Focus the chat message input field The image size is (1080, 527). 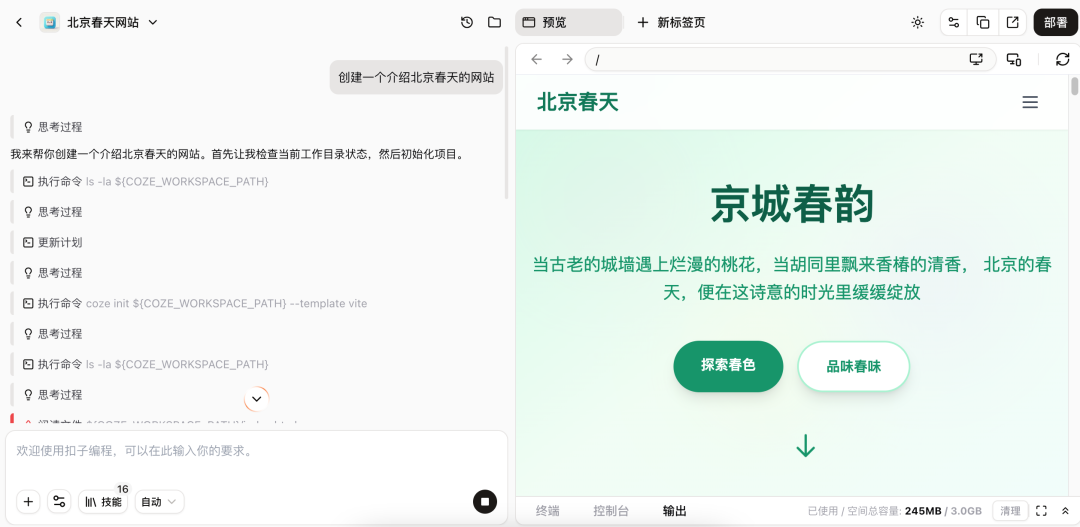pyautogui.click(x=250, y=452)
